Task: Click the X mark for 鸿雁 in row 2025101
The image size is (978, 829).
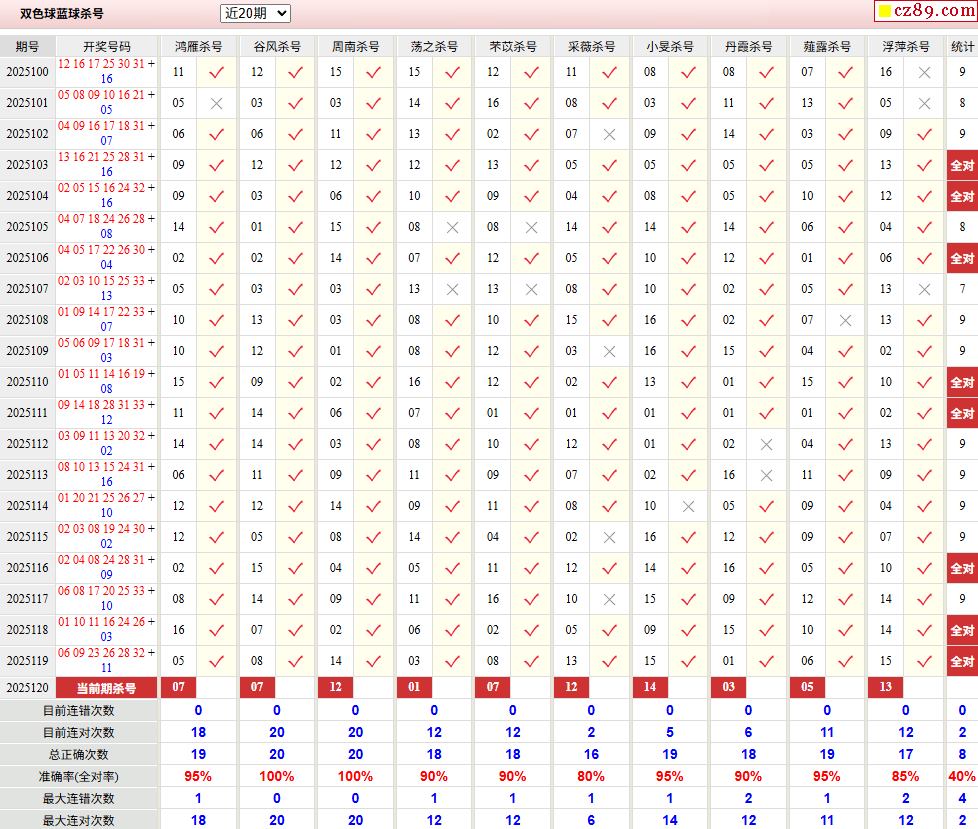Action: (217, 103)
